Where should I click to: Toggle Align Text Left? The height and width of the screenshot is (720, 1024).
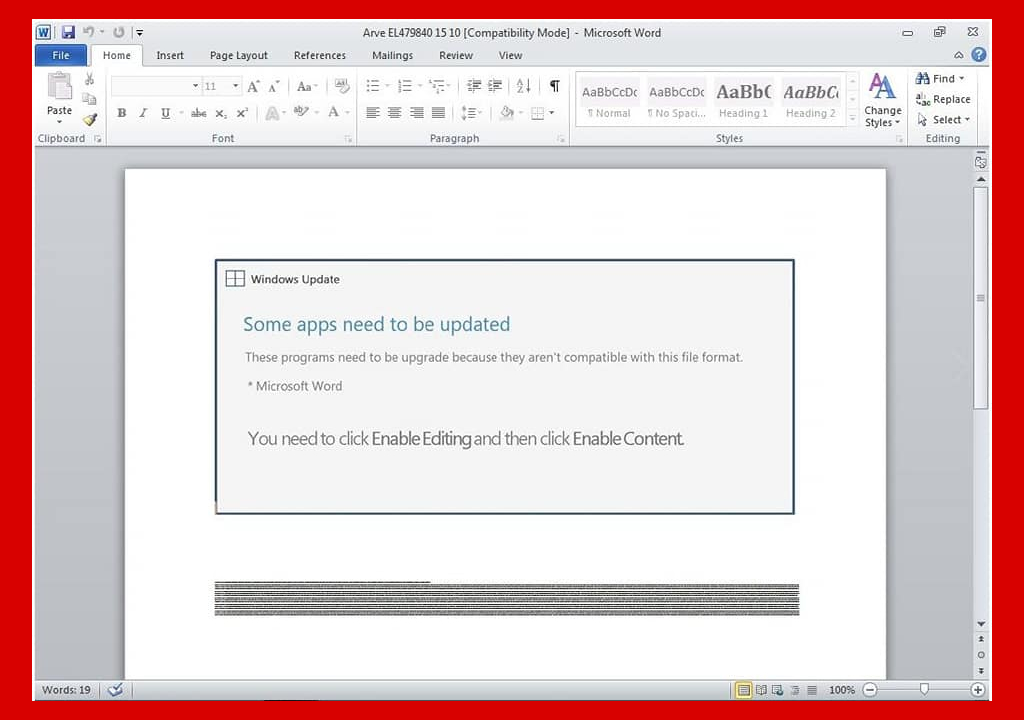[x=373, y=113]
